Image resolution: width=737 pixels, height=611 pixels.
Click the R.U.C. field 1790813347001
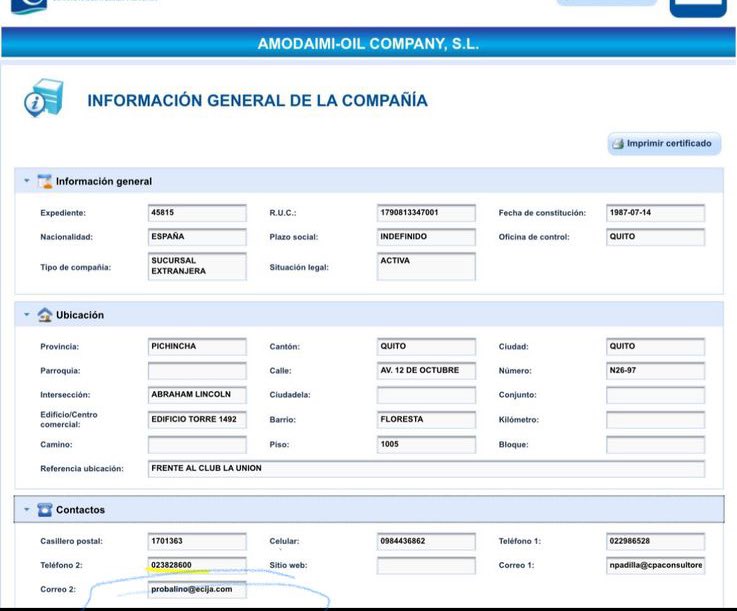pyautogui.click(x=426, y=213)
